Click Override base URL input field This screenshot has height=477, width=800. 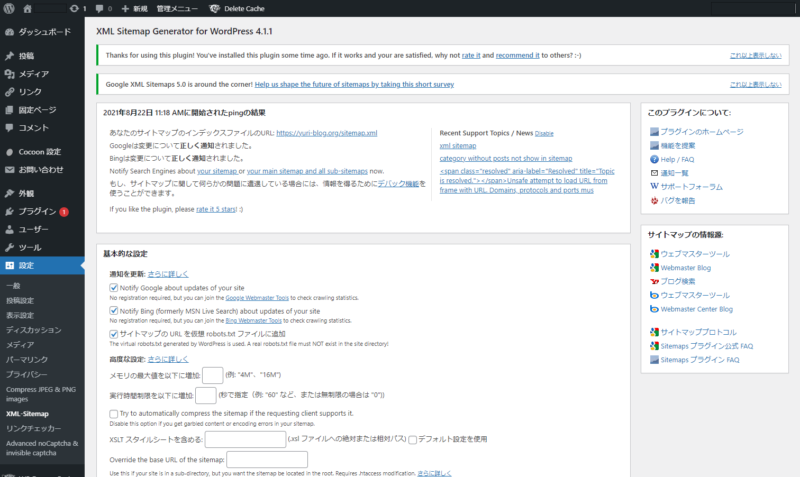tap(267, 460)
